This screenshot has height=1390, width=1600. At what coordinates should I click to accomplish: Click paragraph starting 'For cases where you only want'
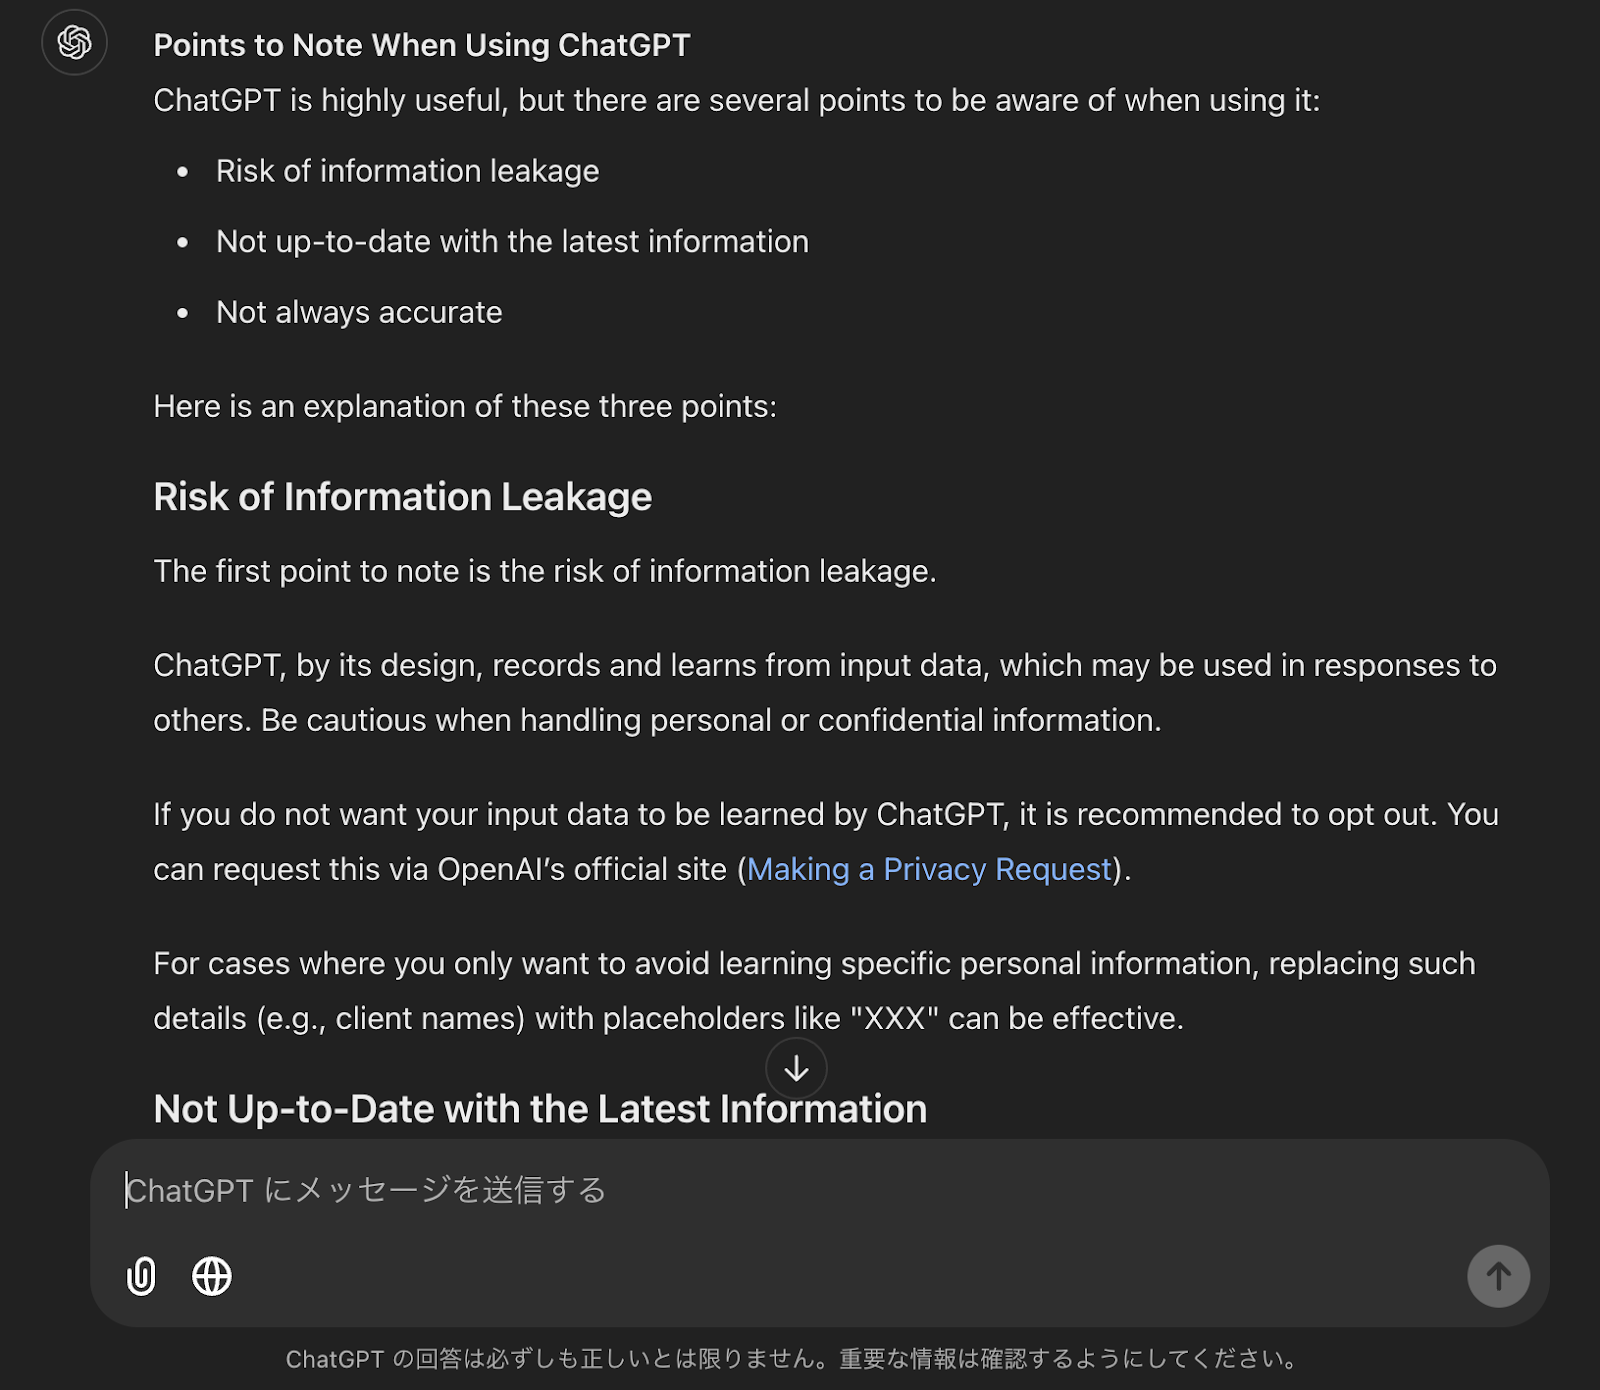[815, 990]
